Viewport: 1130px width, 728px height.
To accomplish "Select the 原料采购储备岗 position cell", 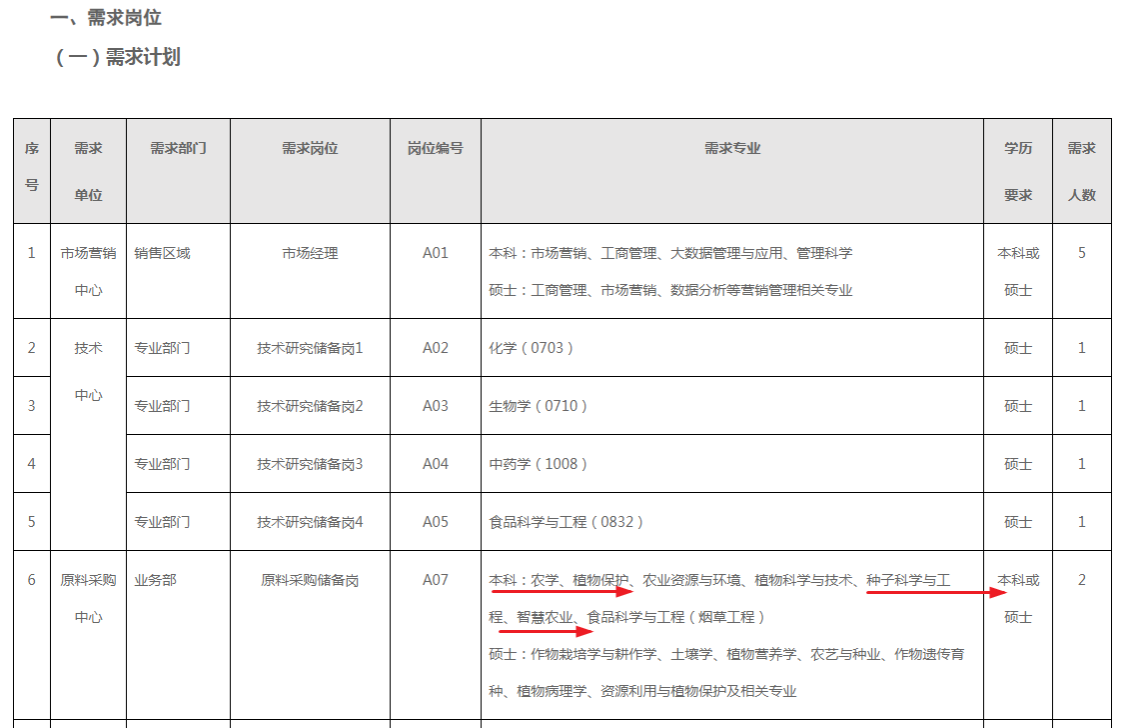I will coord(310,580).
